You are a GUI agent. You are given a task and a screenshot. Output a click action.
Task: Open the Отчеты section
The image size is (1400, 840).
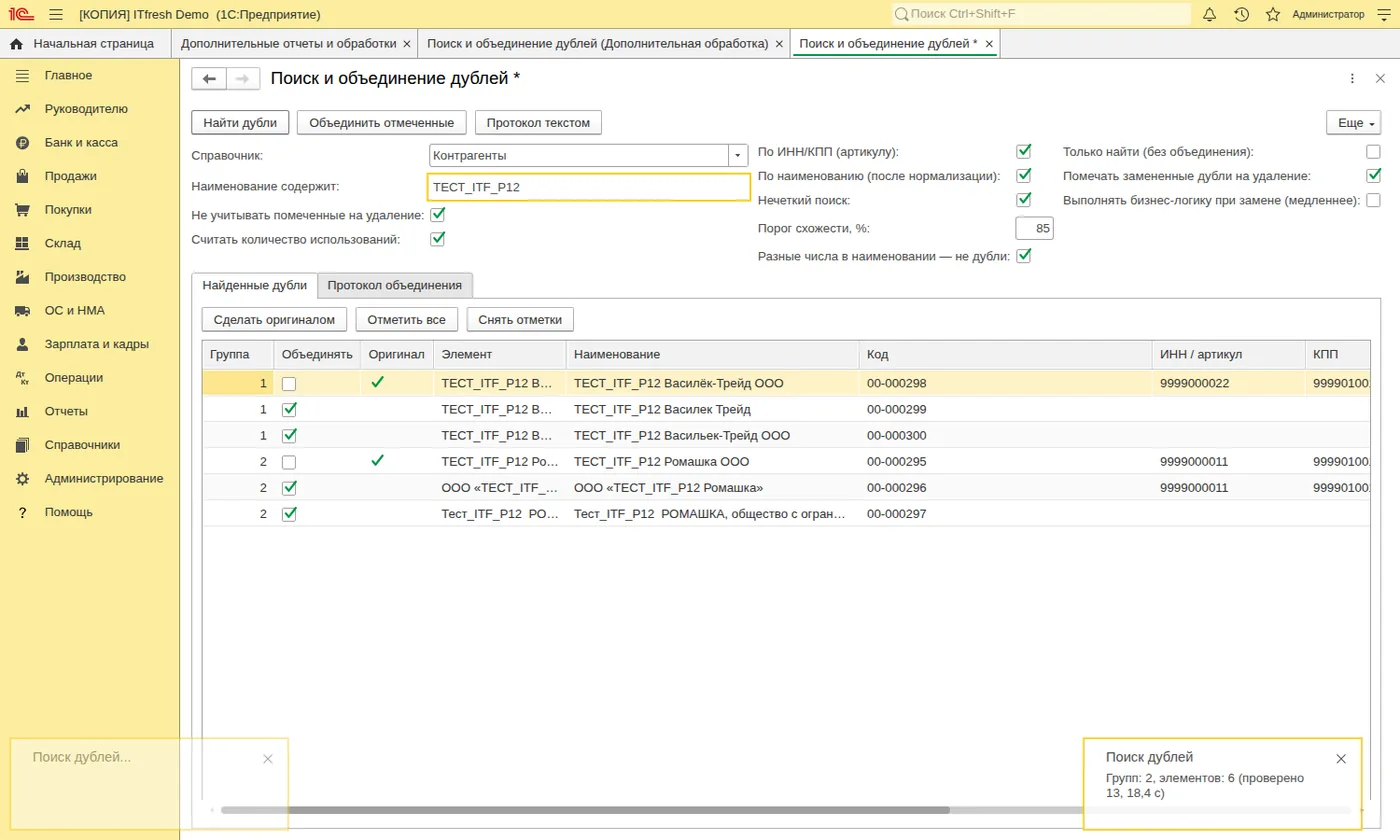coord(66,411)
